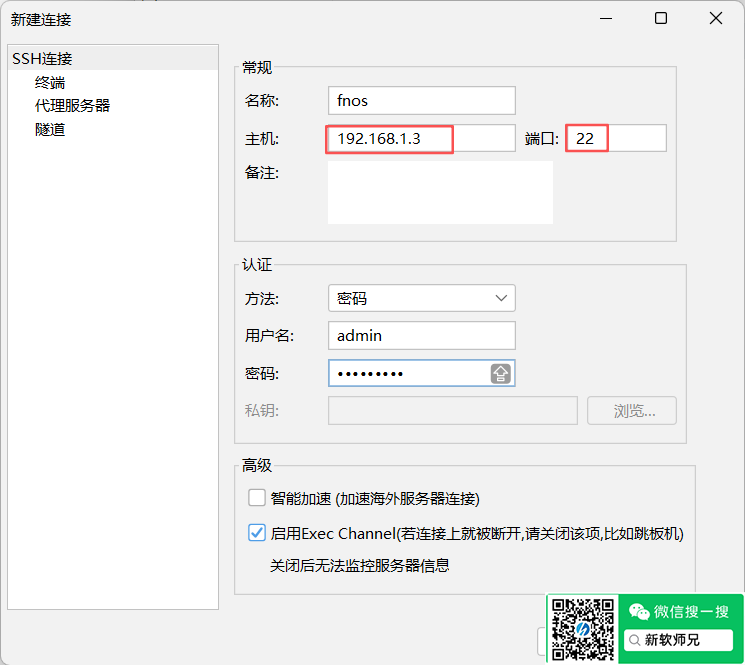Click the magnifier icon beside 新软师兄

click(x=634, y=640)
